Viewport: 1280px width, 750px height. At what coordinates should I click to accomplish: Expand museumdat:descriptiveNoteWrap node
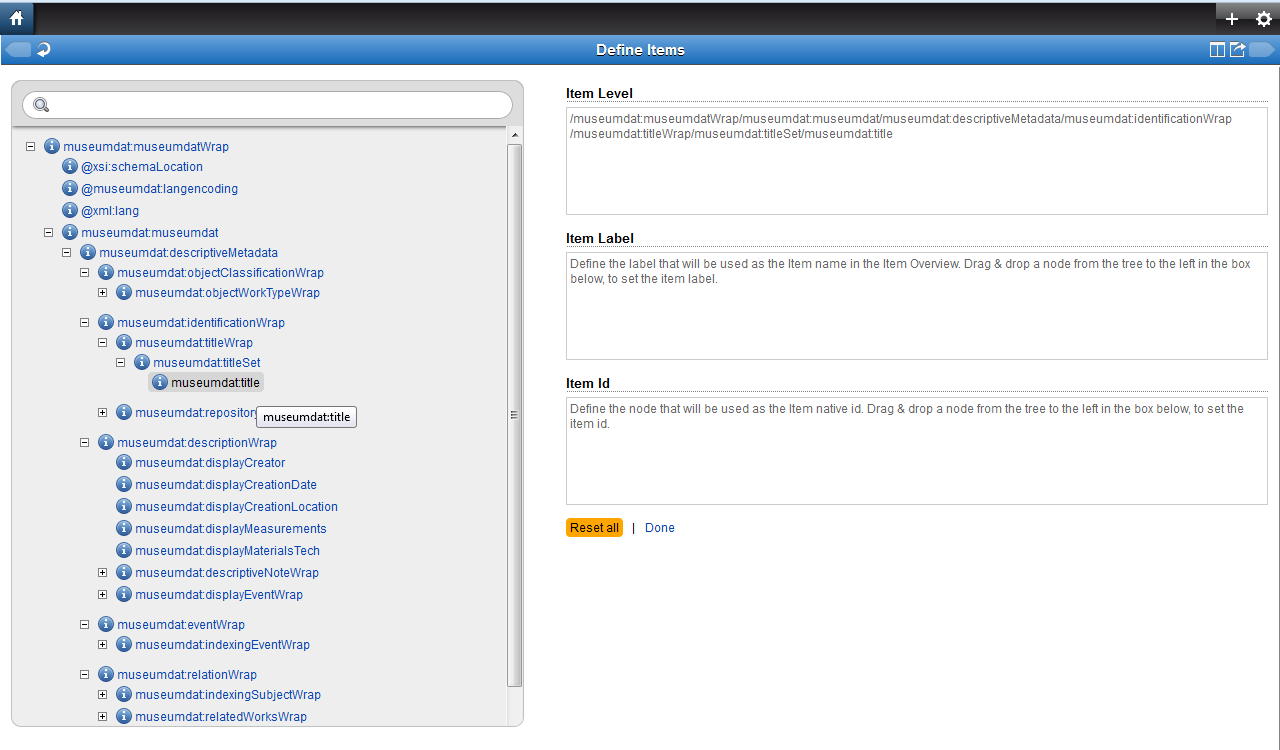point(102,572)
